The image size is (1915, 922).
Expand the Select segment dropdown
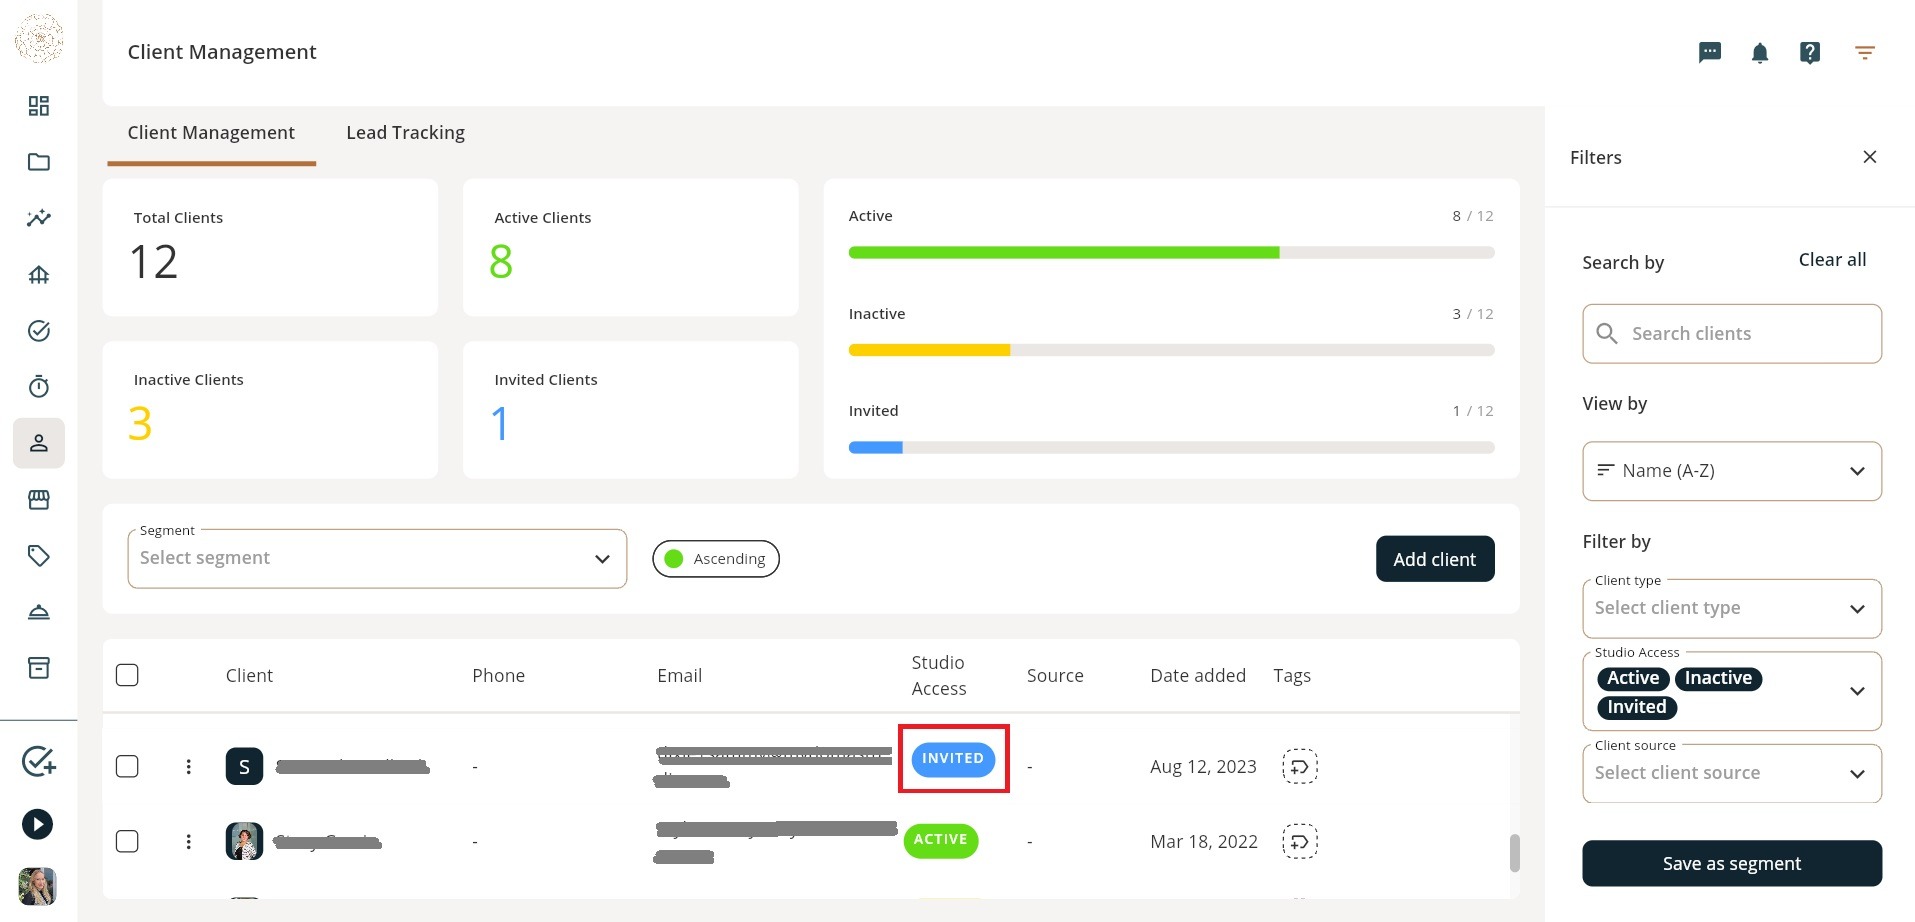tap(377, 559)
